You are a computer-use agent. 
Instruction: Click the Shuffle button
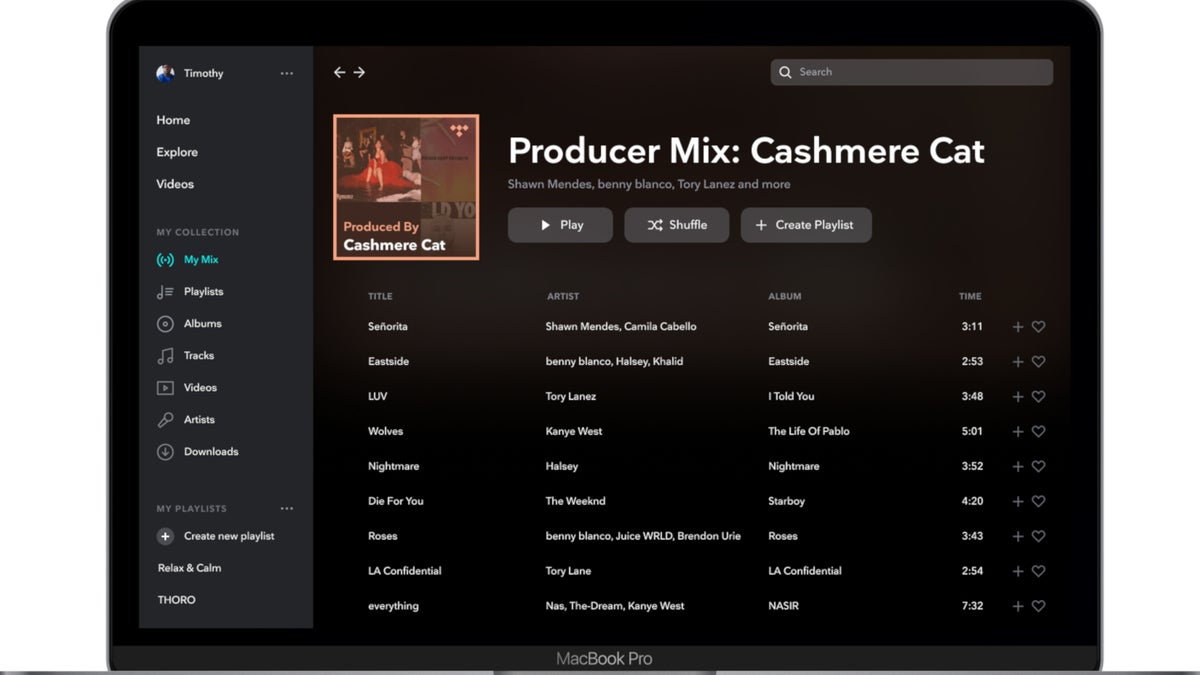click(677, 225)
